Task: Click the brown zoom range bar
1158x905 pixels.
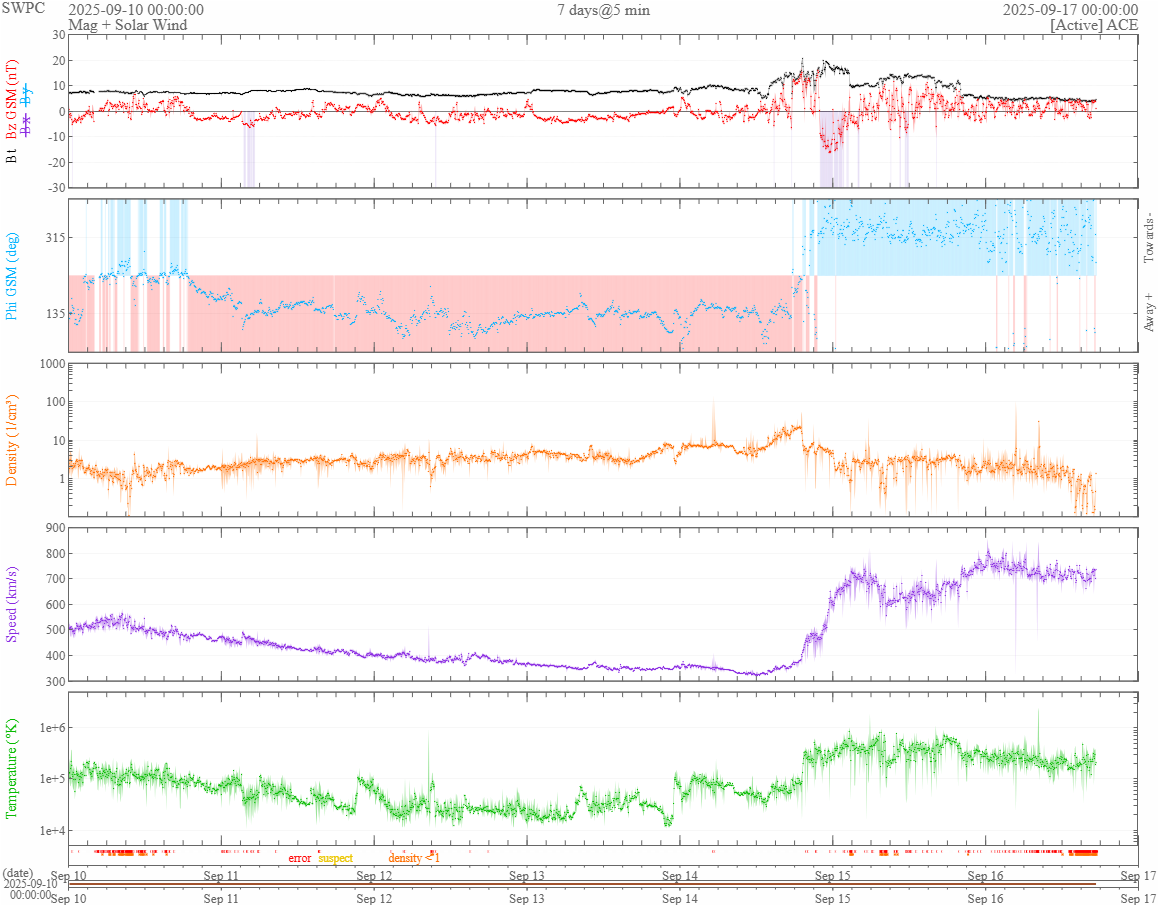Action: pos(582,884)
